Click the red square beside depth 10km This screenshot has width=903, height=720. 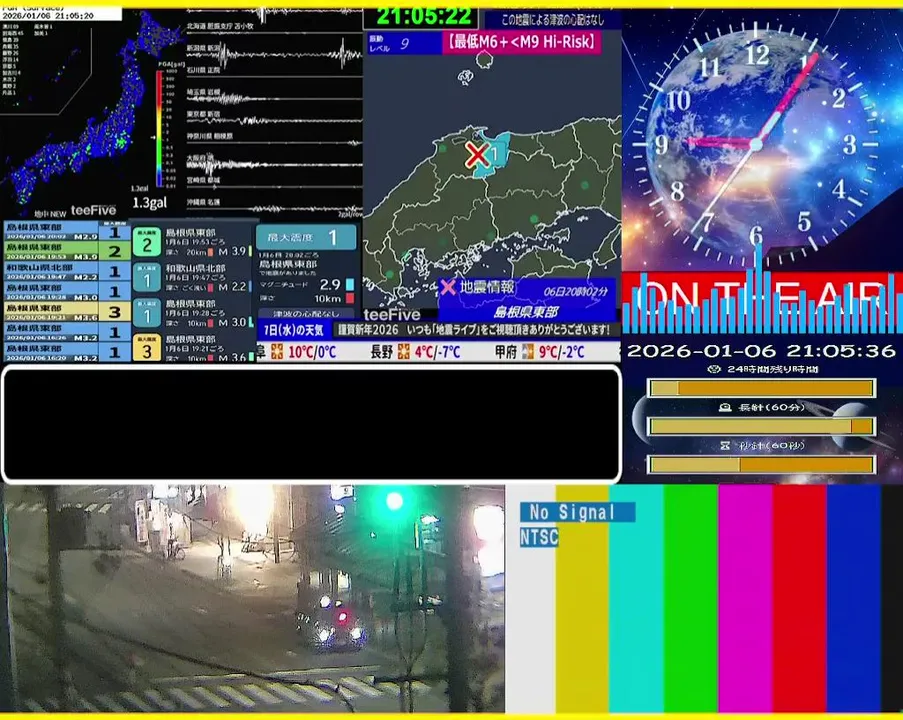tap(350, 298)
